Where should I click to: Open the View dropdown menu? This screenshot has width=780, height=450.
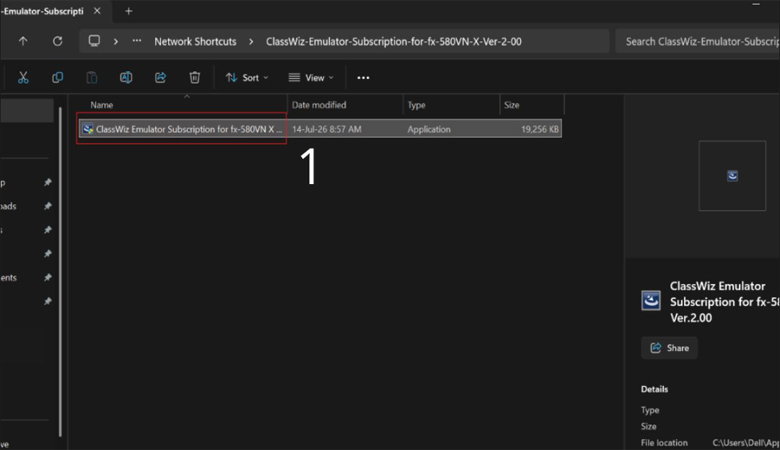pyautogui.click(x=311, y=78)
